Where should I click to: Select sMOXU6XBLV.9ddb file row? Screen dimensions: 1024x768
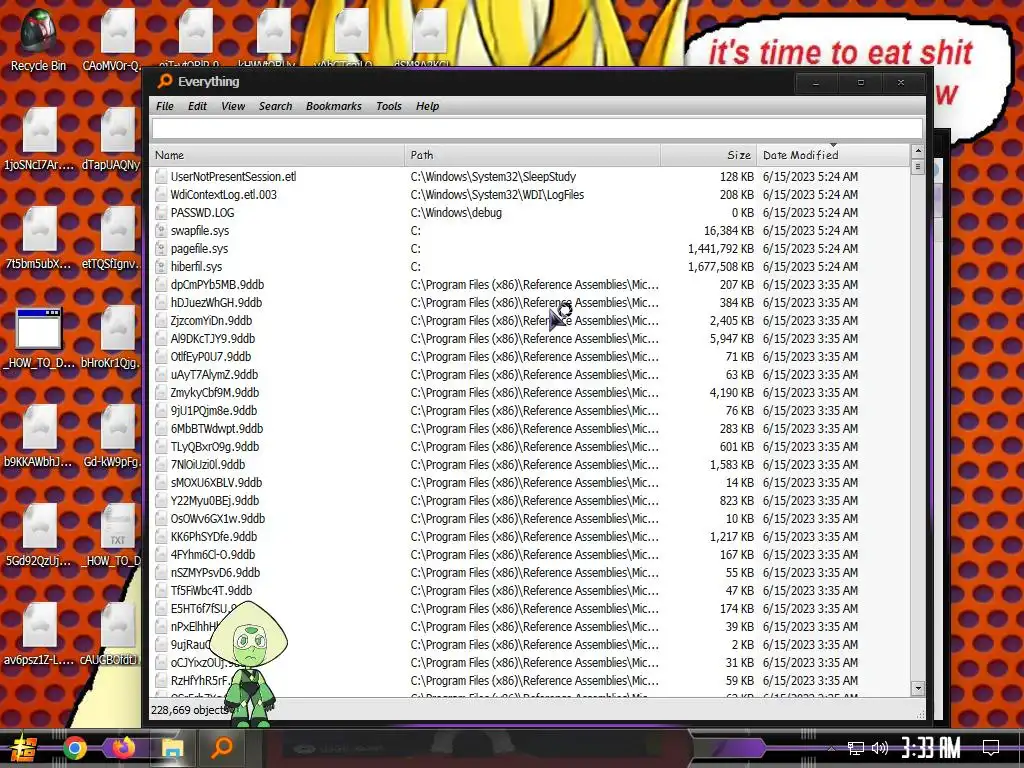point(530,483)
